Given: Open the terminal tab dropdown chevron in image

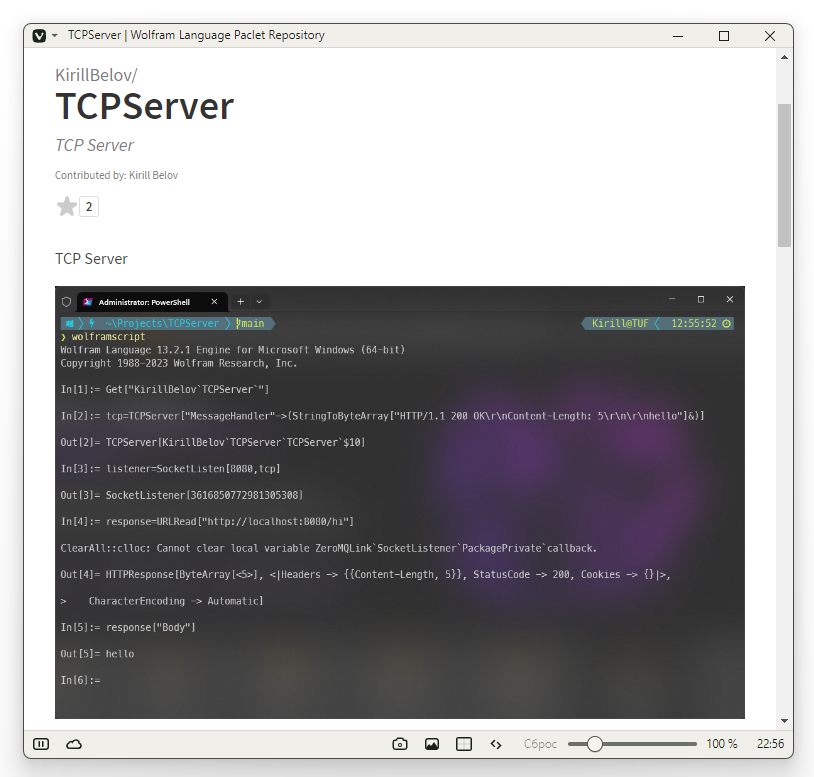Looking at the screenshot, I should [x=259, y=302].
